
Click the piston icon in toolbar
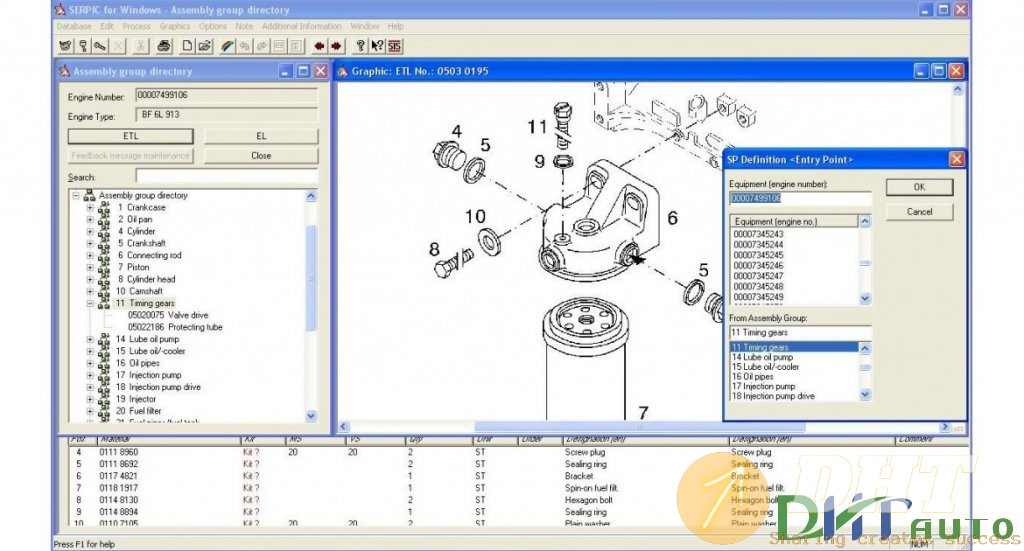pos(83,46)
